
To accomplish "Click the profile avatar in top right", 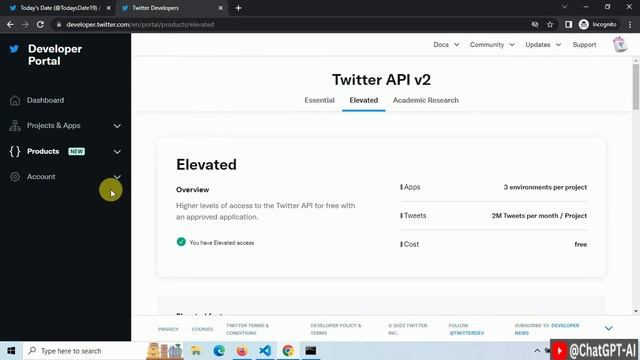I will pyautogui.click(x=620, y=44).
